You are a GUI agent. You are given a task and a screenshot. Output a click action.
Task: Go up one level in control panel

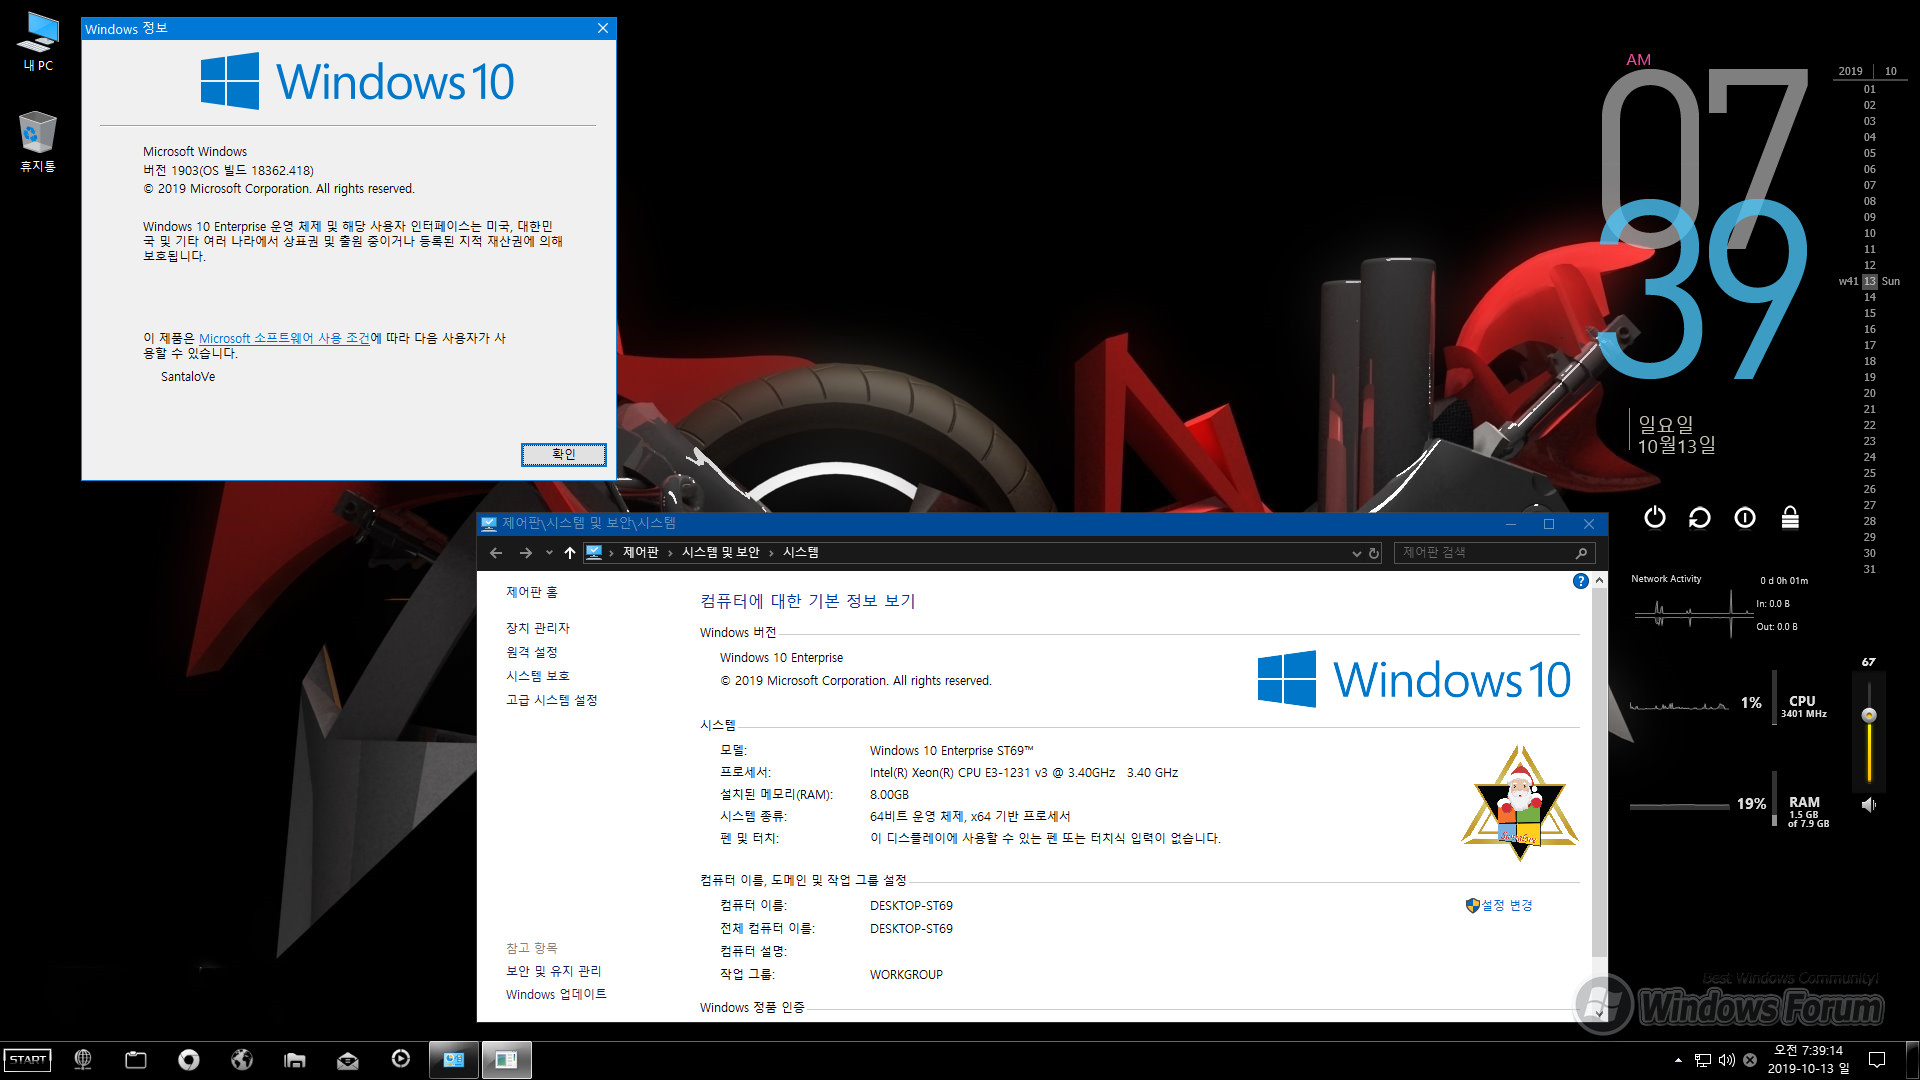click(569, 552)
